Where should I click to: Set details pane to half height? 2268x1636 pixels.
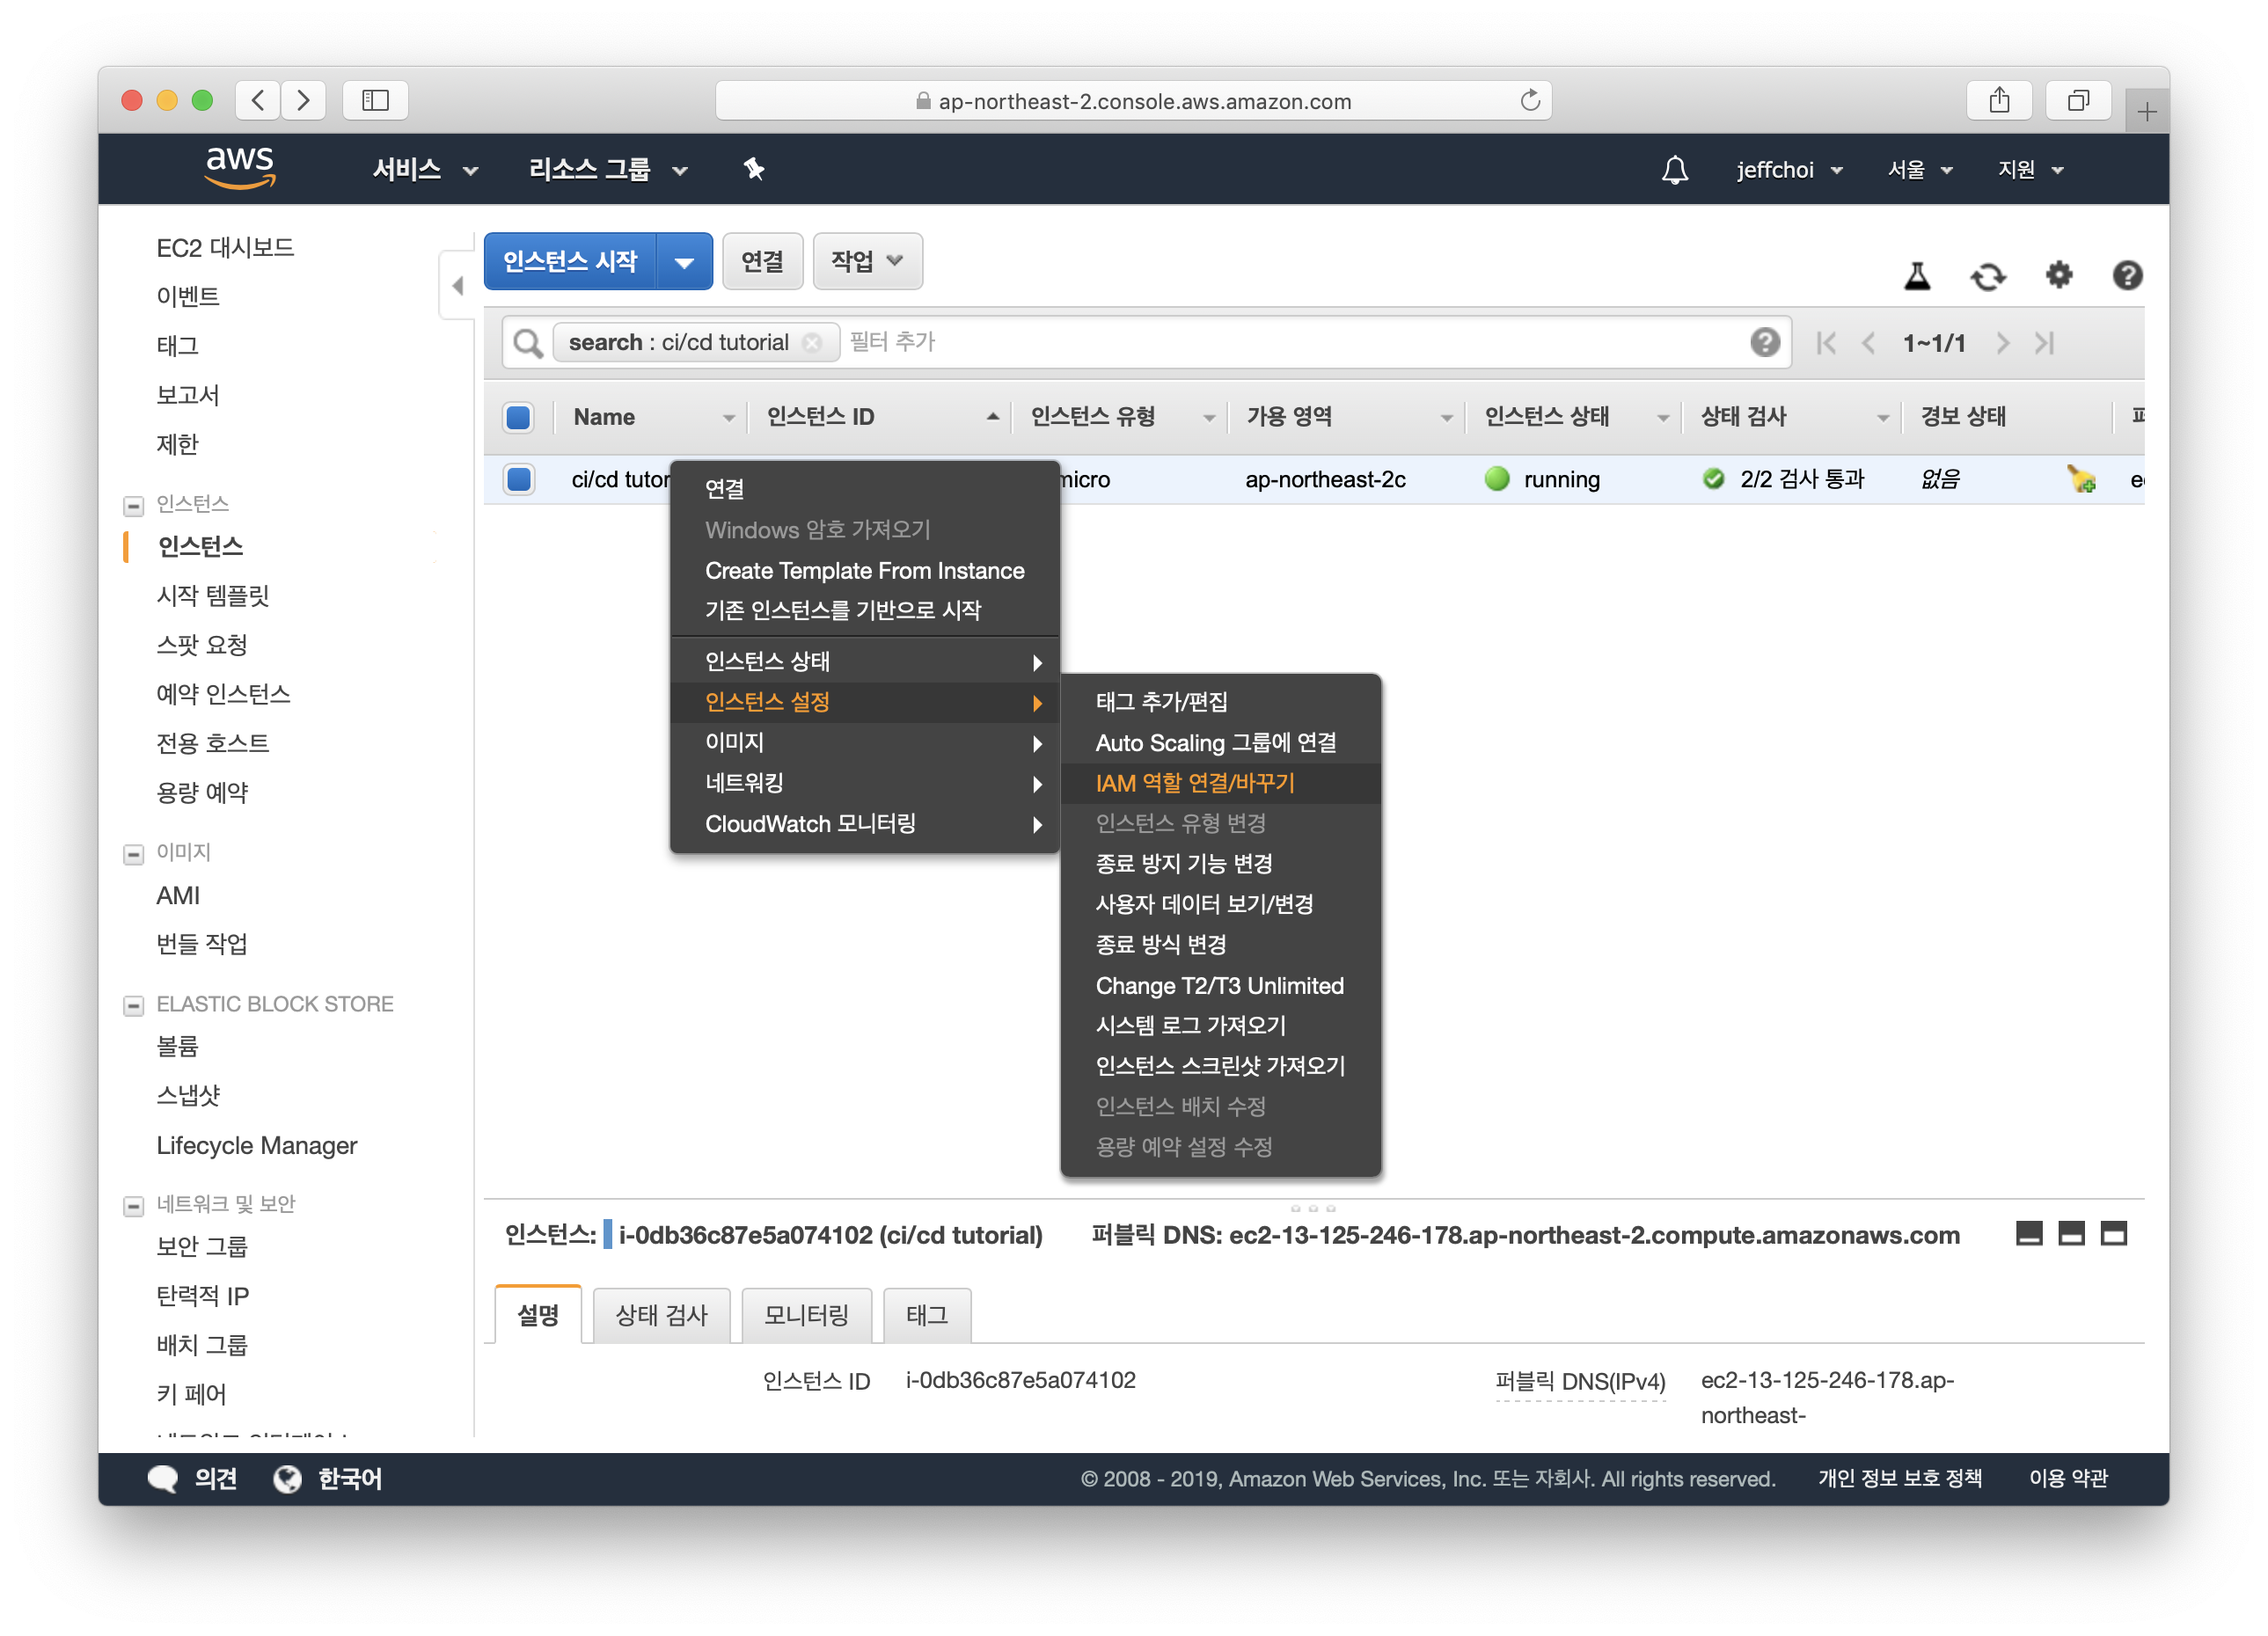[x=2071, y=1233]
